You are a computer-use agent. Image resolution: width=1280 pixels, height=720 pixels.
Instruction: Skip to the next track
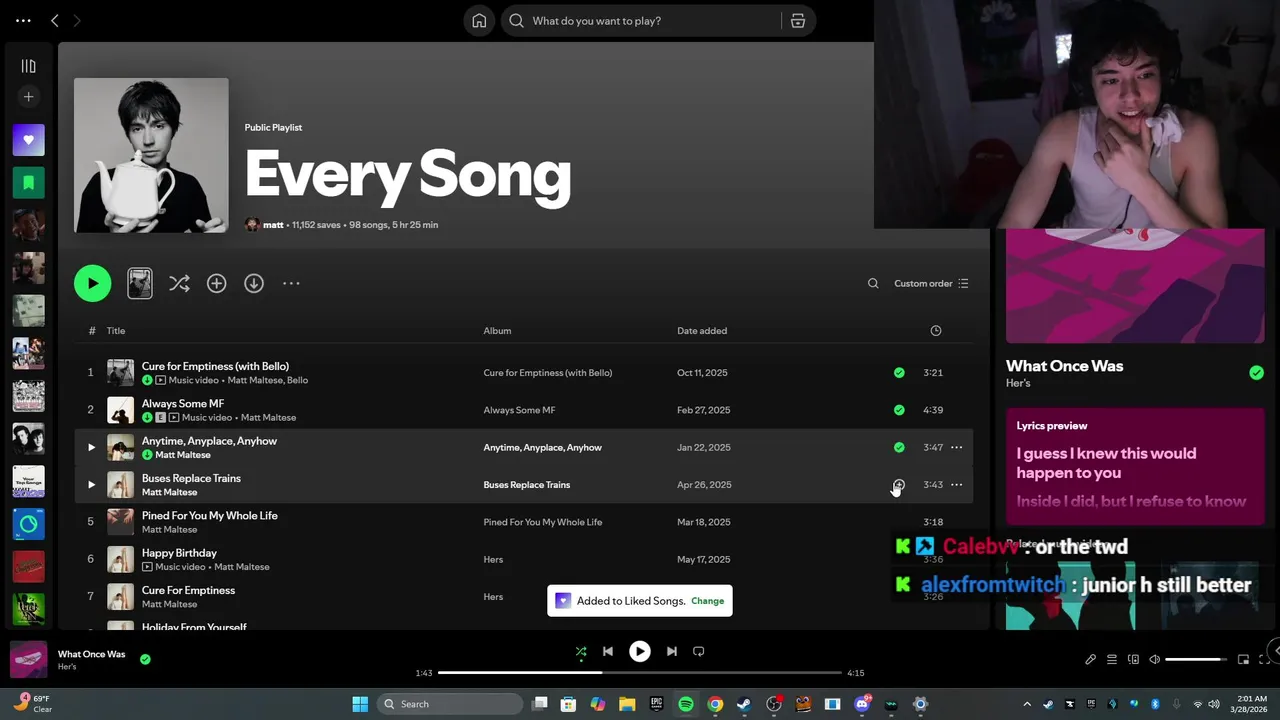(x=672, y=651)
